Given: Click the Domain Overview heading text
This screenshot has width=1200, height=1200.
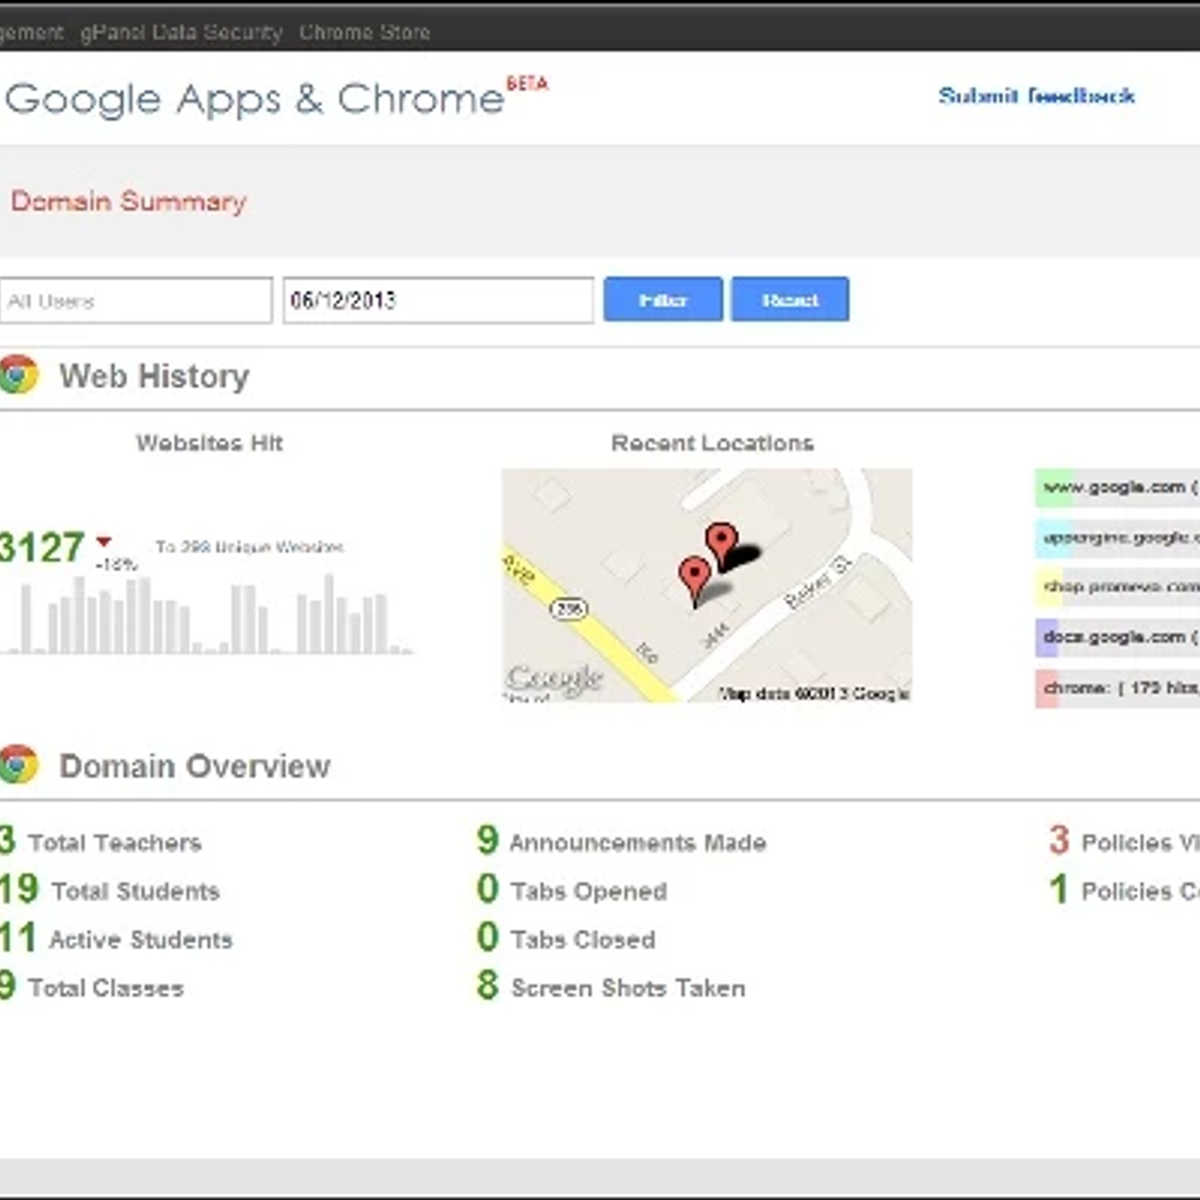Looking at the screenshot, I should click(x=194, y=766).
